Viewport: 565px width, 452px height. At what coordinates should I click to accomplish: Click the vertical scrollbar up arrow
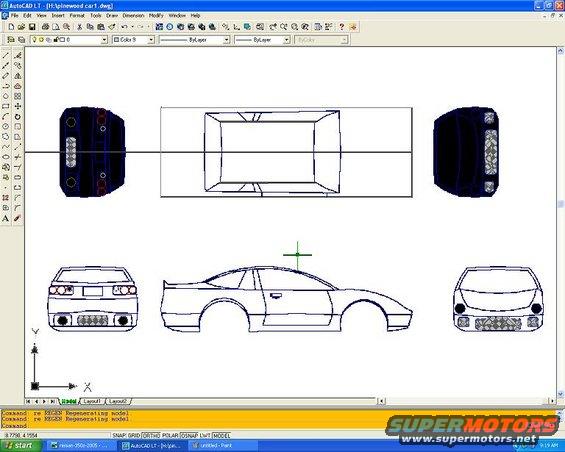(561, 52)
